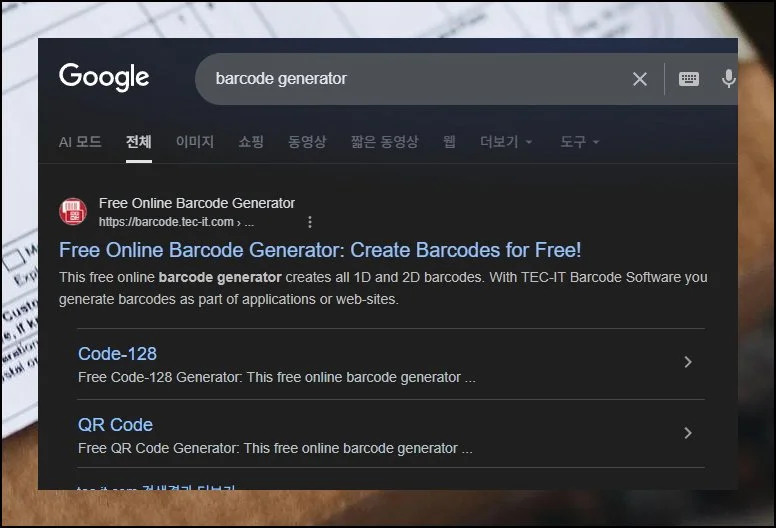Viewport: 776px width, 528px height.
Task: Open the Code-128 sitelink
Action: click(117, 354)
